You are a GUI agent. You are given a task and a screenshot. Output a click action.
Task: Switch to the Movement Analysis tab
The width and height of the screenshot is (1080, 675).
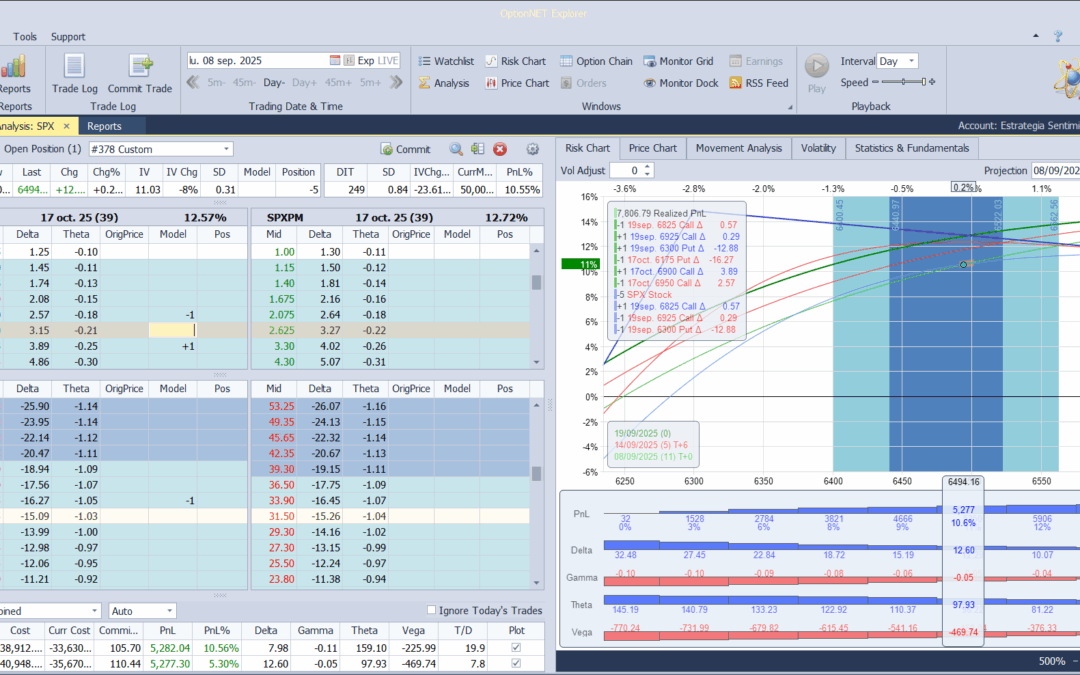click(x=738, y=148)
